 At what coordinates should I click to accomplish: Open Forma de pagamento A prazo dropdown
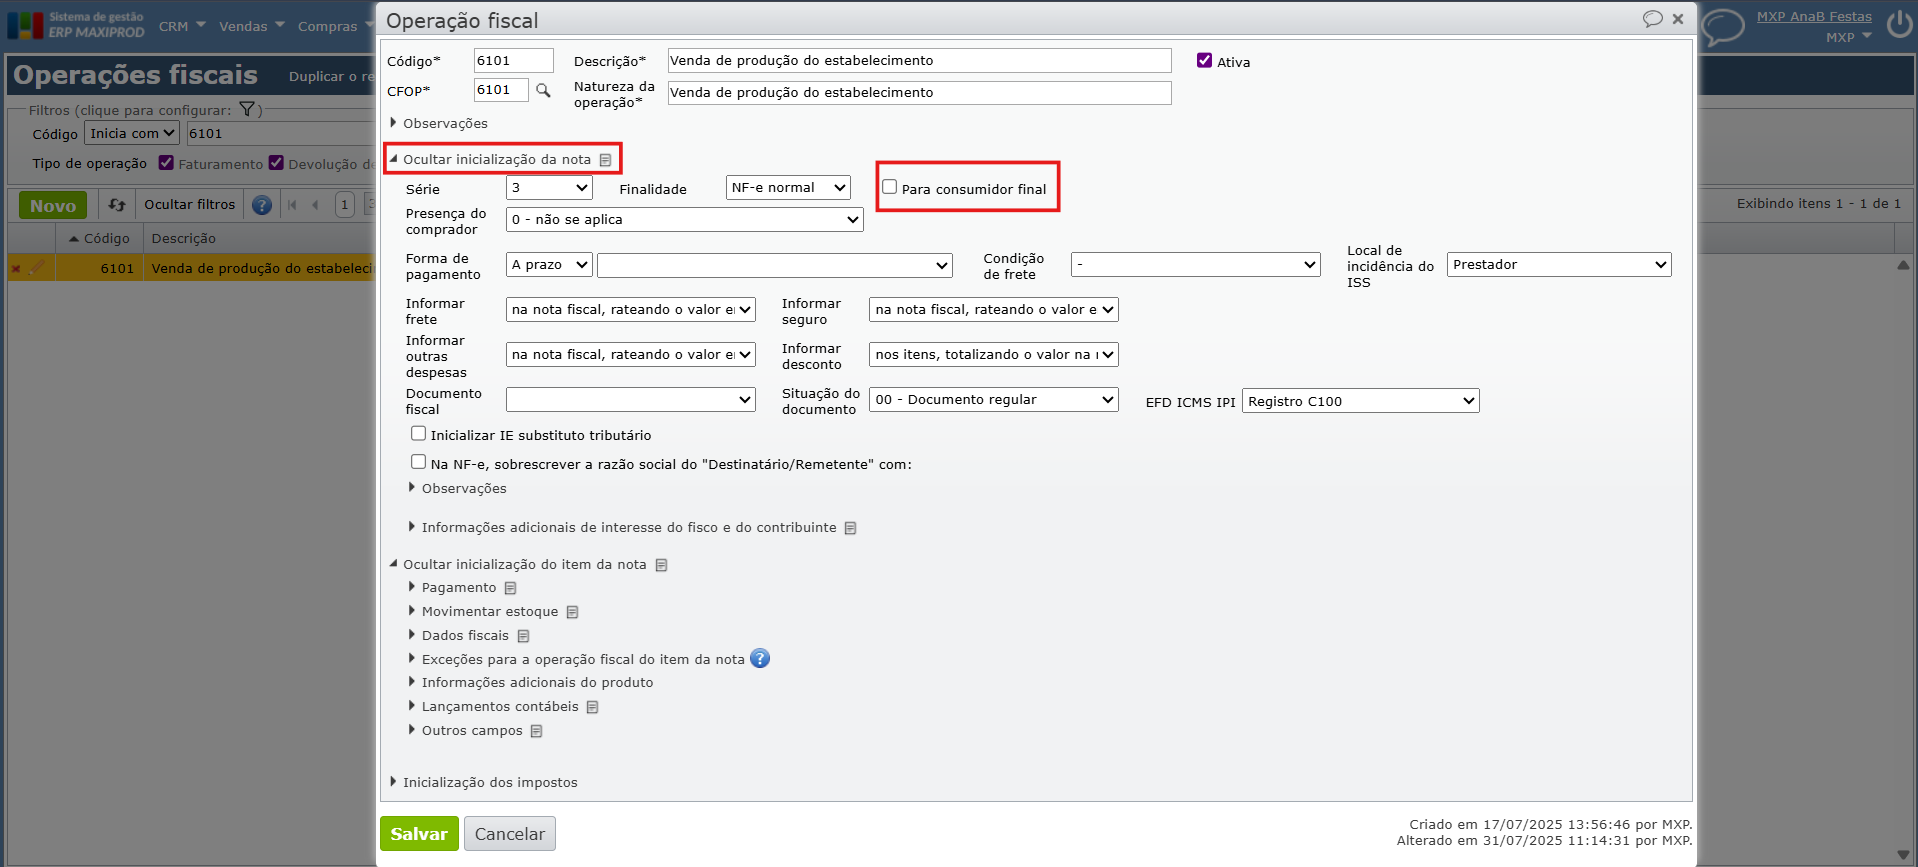(549, 265)
